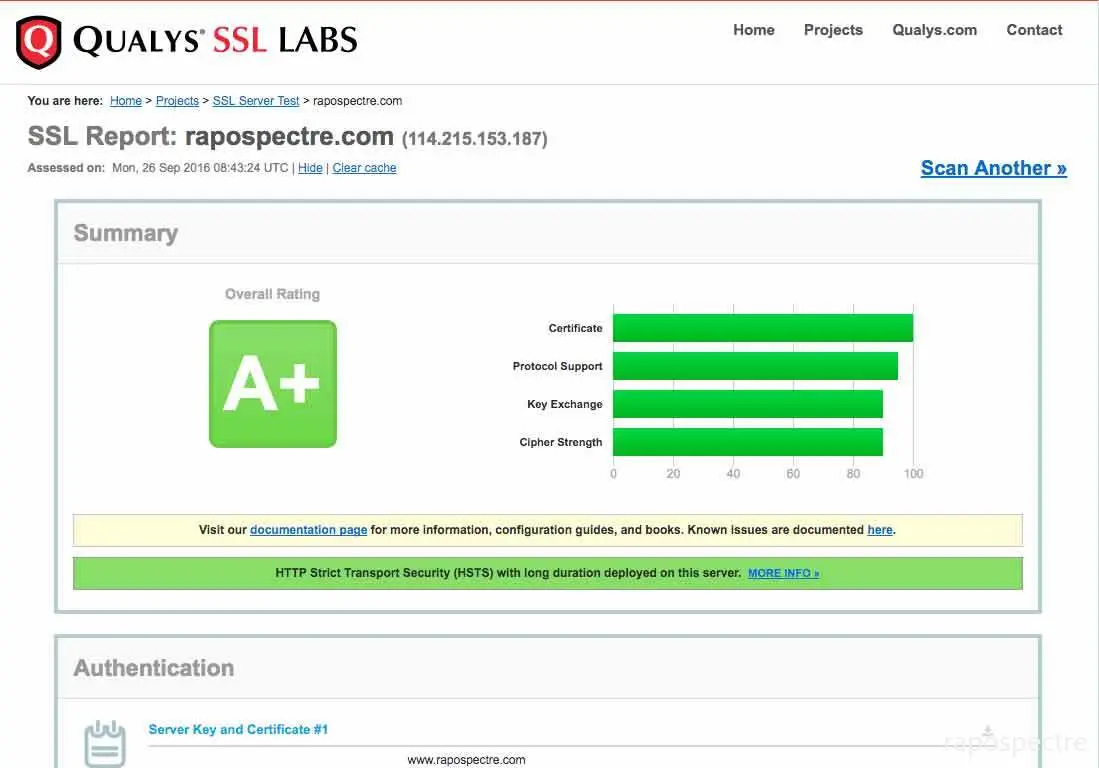
Task: Click the Scan Another link
Action: tap(994, 168)
